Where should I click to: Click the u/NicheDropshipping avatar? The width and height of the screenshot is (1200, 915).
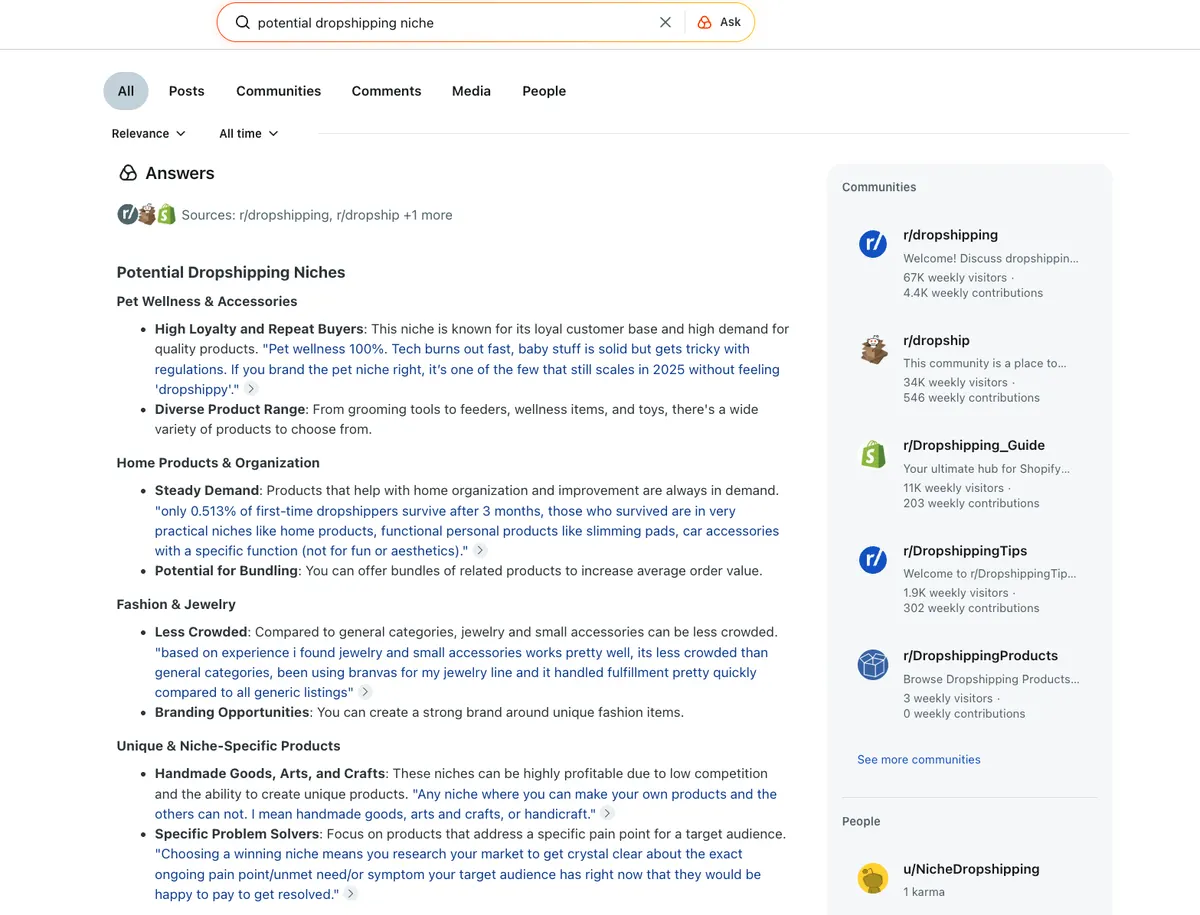872,877
